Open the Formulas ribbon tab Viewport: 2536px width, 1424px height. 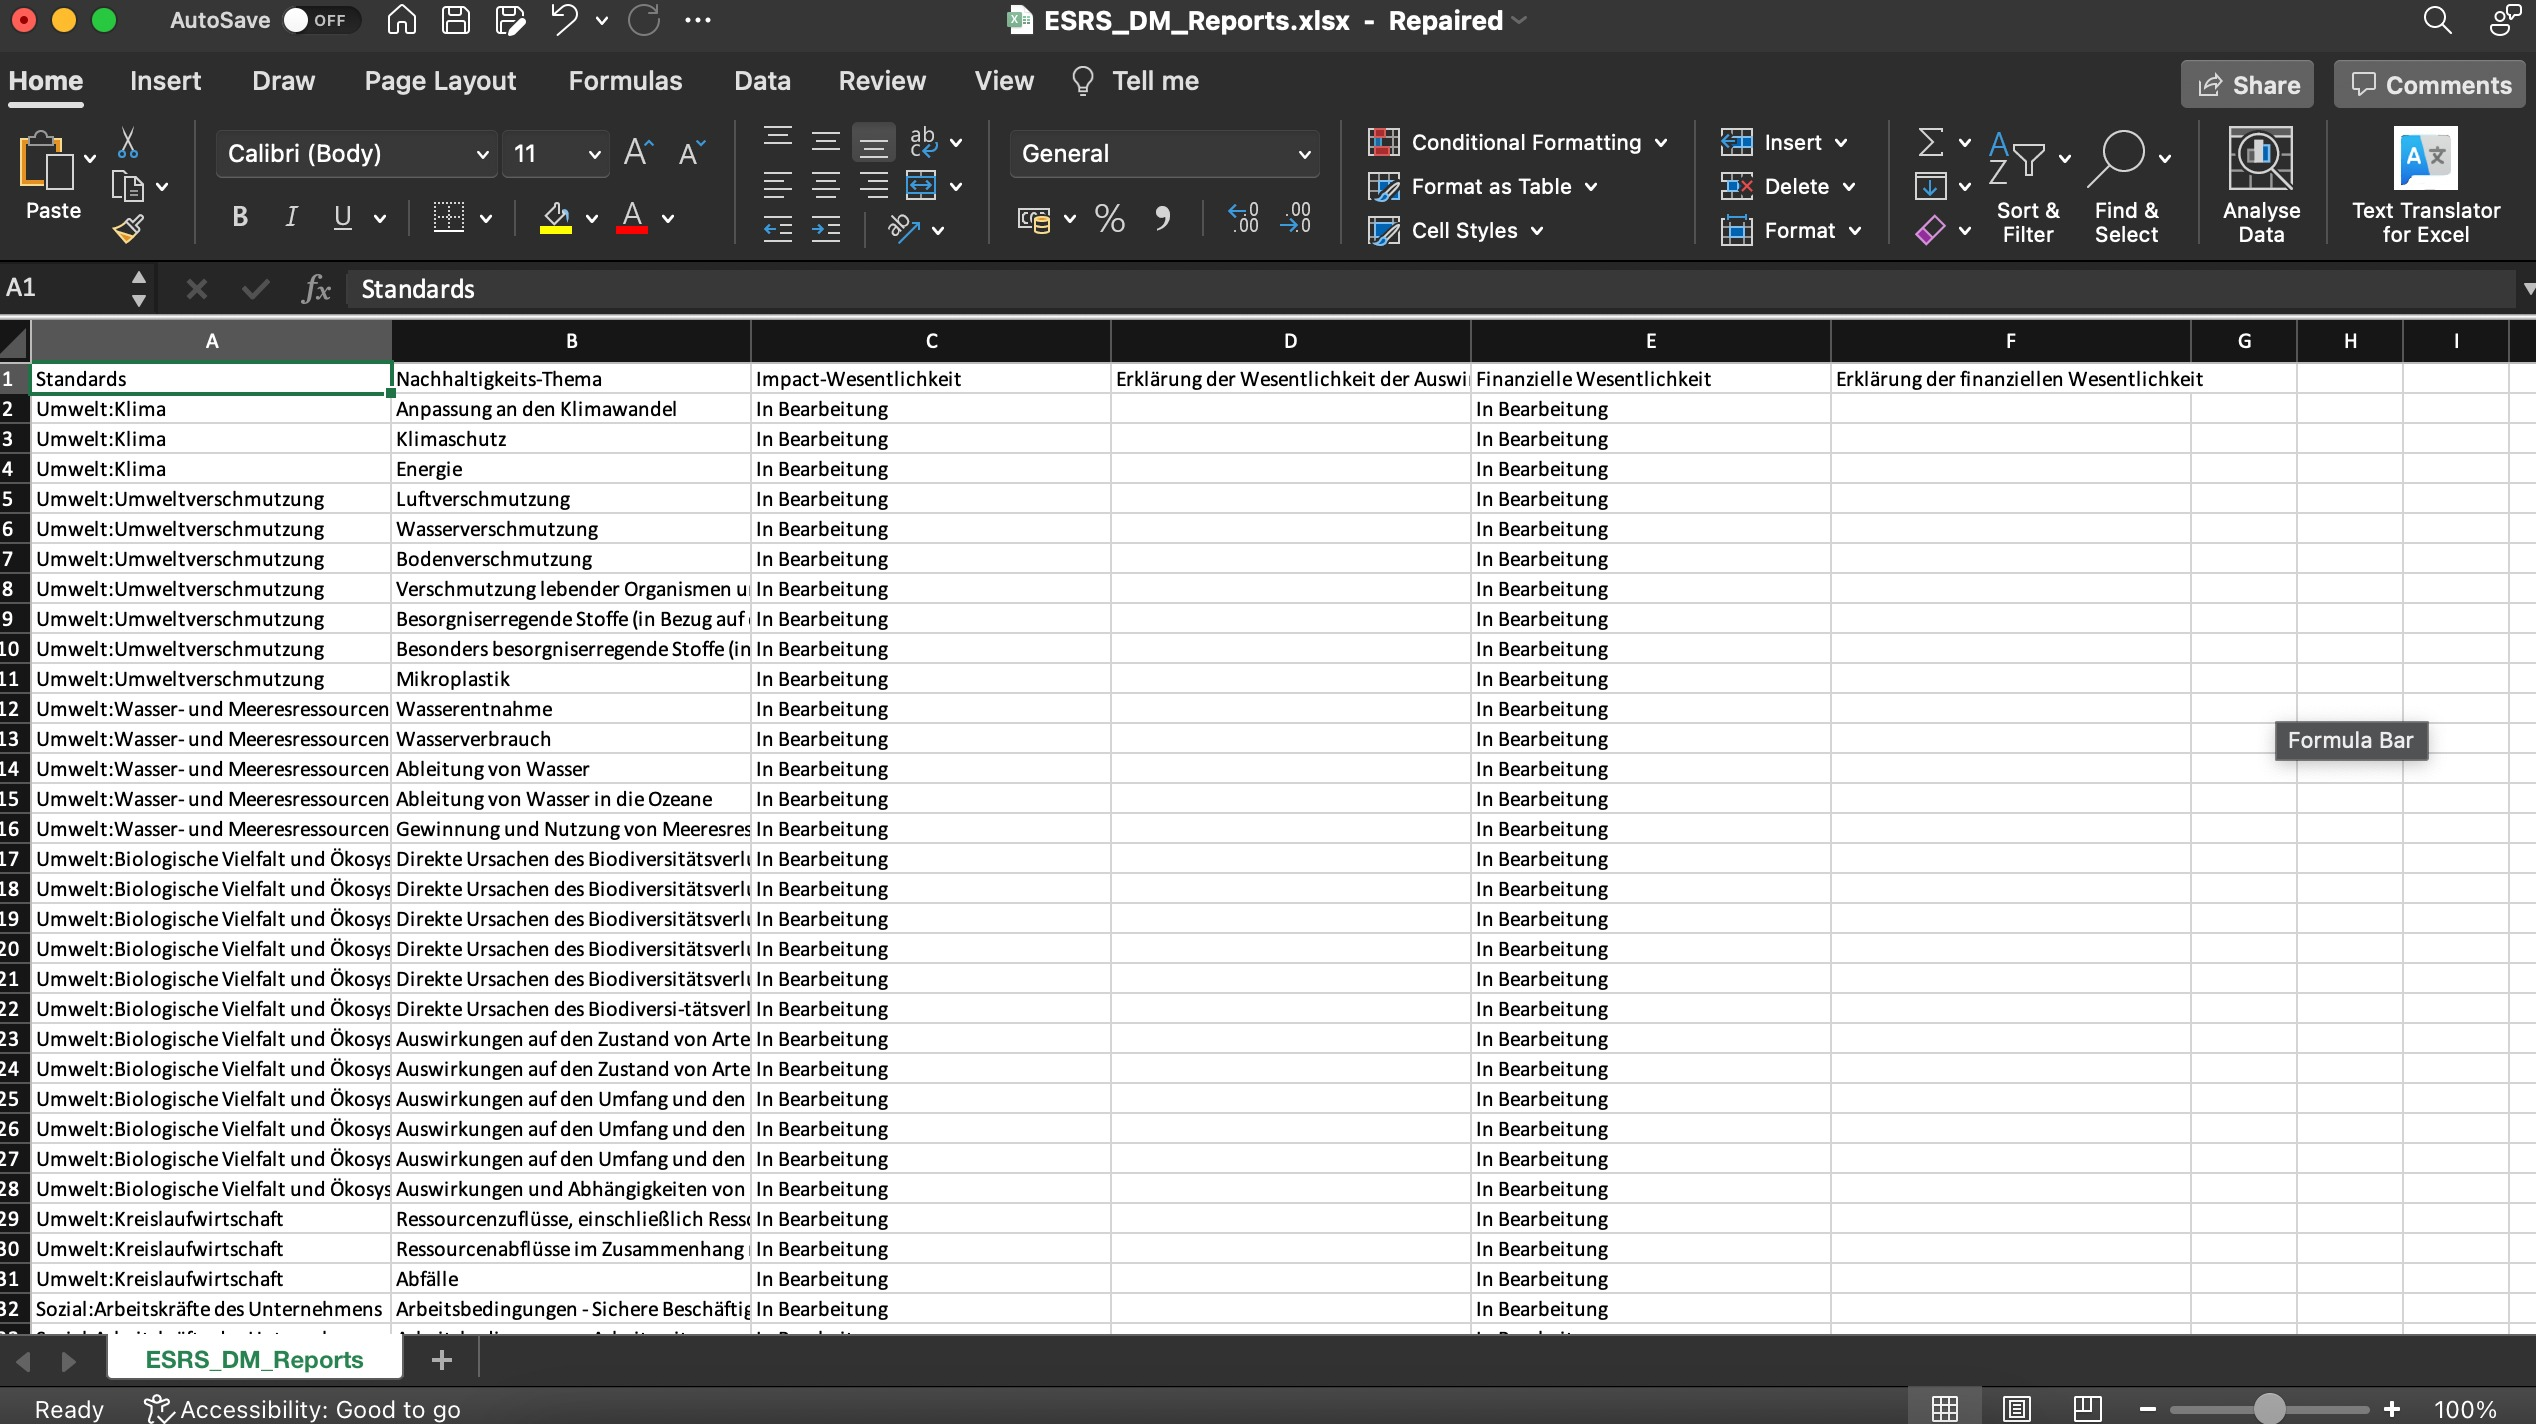pyautogui.click(x=625, y=81)
